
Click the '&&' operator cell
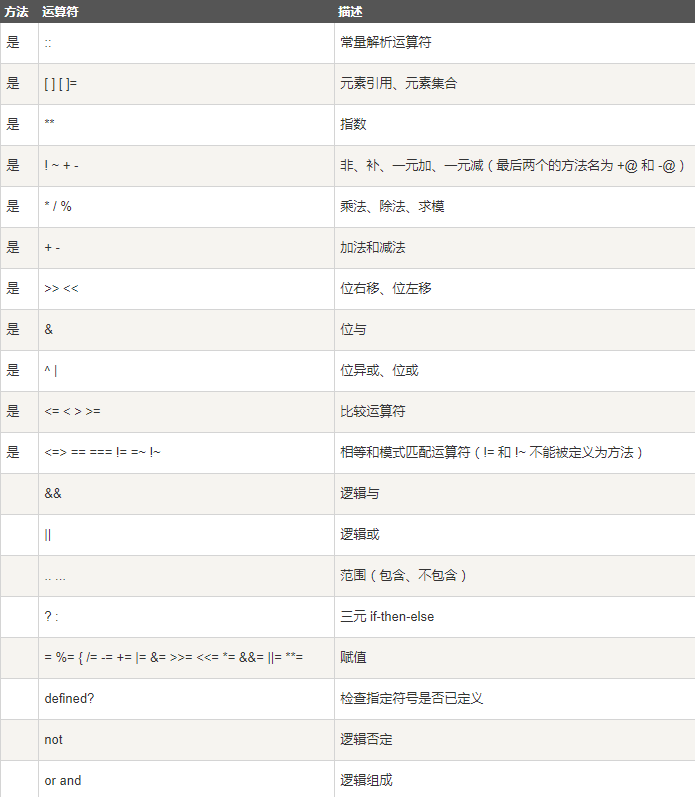53,493
